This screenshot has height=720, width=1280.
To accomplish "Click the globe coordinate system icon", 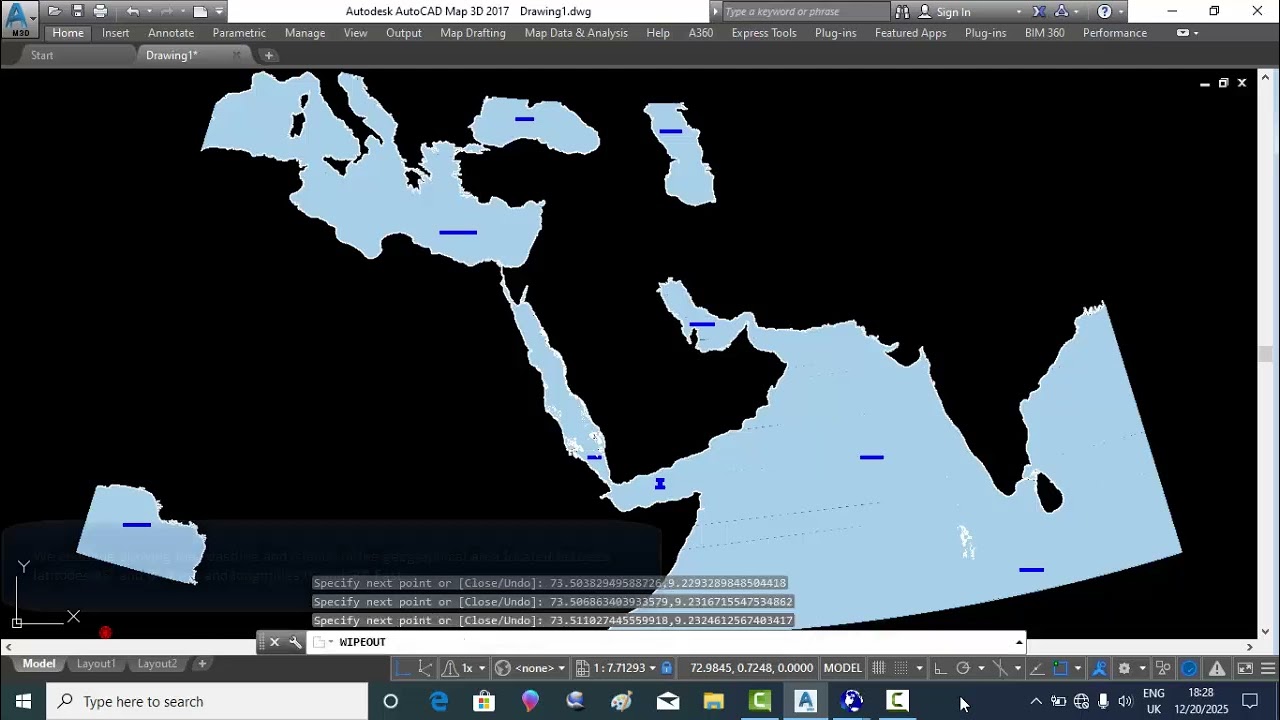I will [504, 668].
